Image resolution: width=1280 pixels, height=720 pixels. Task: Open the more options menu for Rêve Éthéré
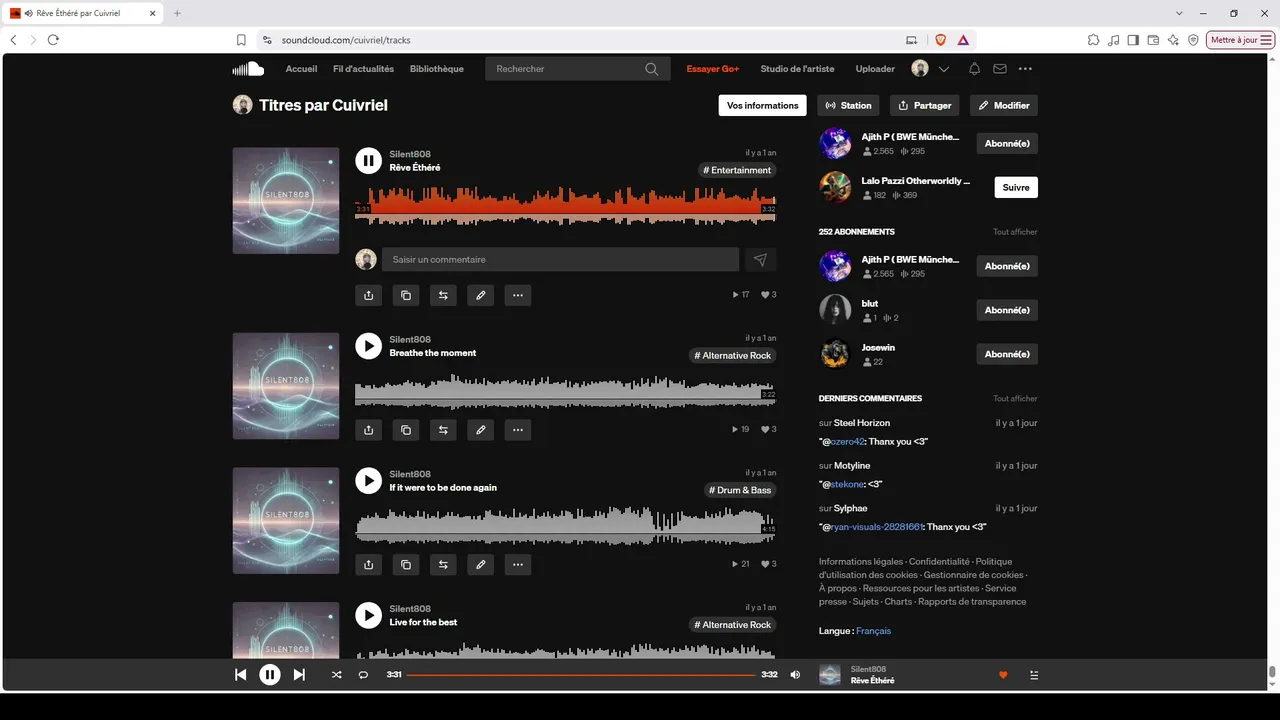517,295
